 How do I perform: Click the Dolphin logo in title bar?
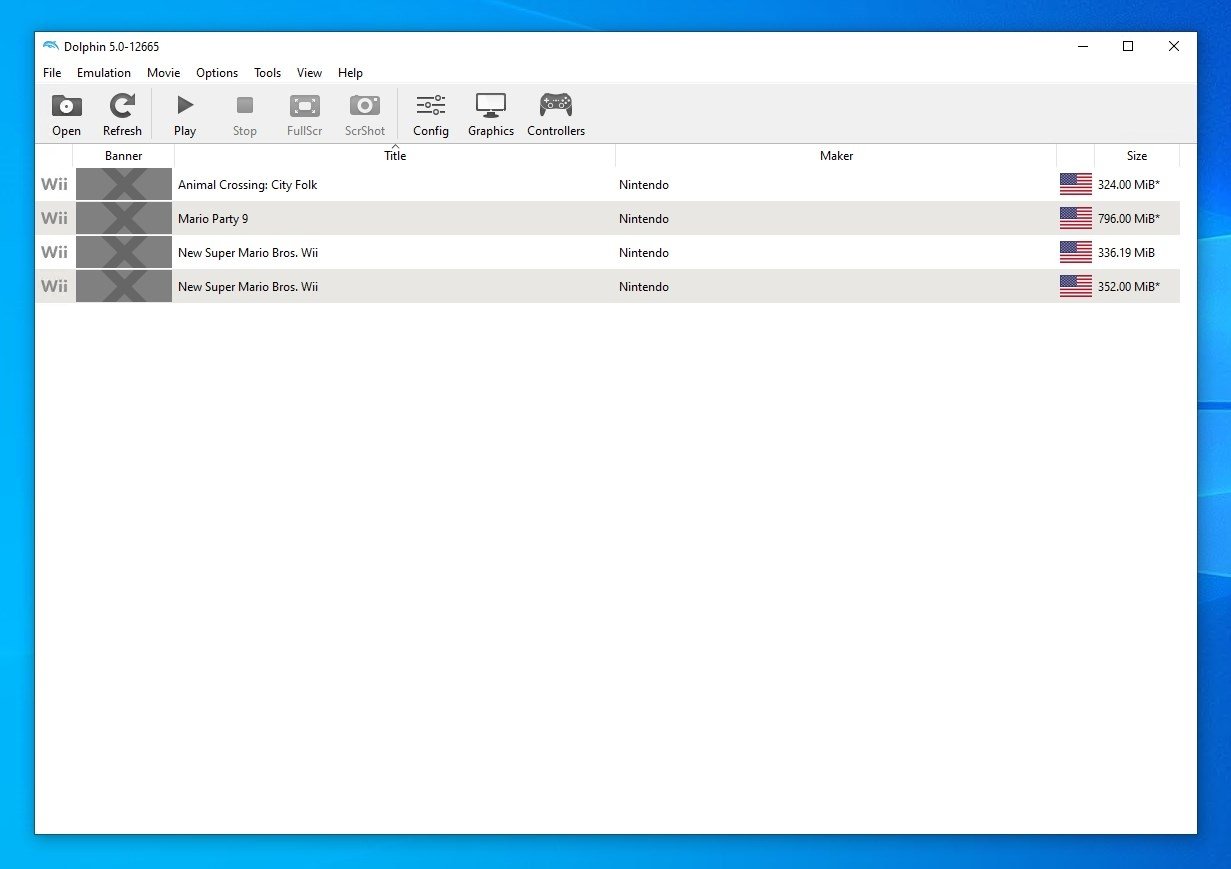click(51, 46)
